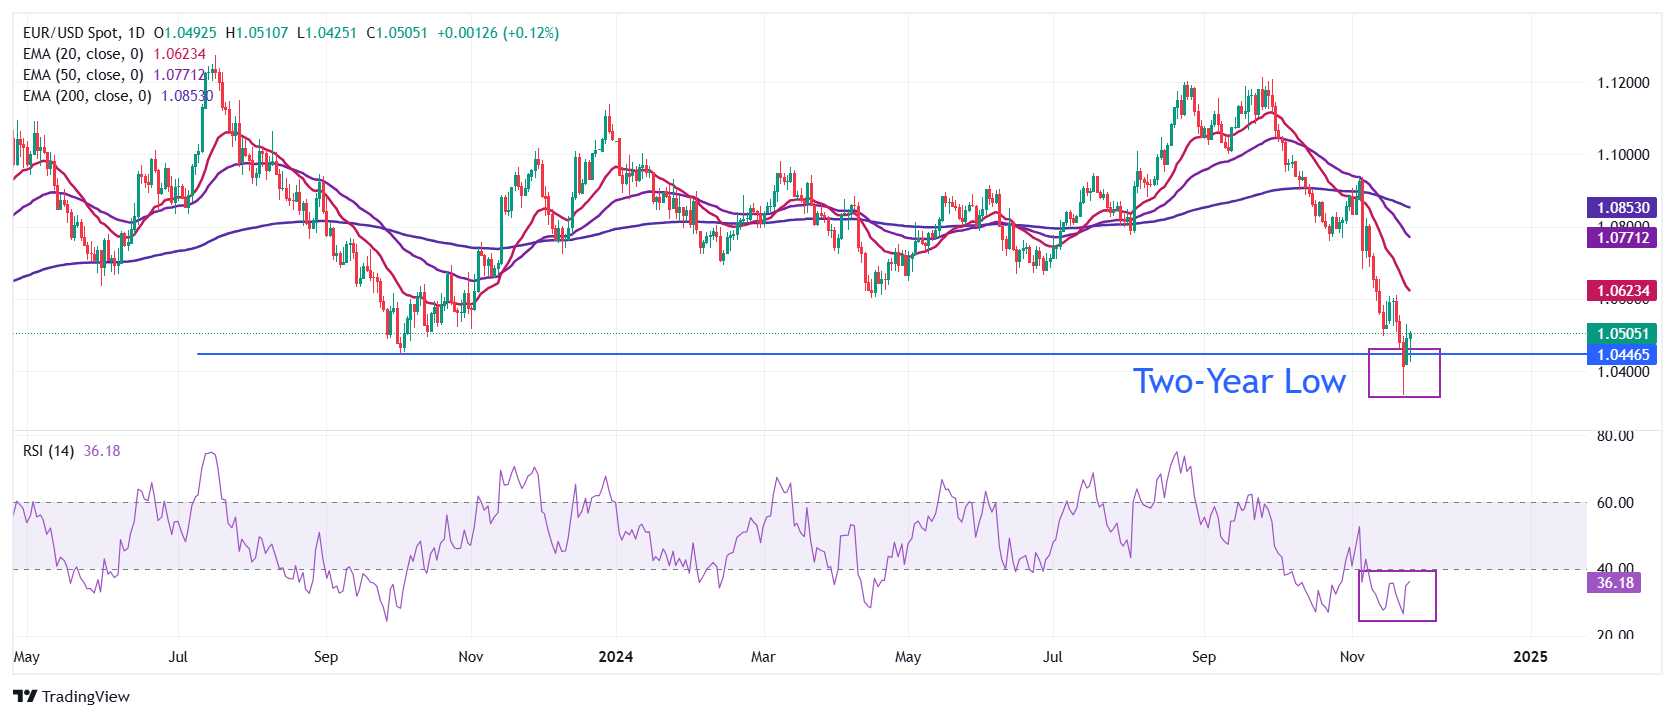Viewport: 1675px width, 718px height.
Task: Click the 36.18 RSI value tag
Action: (1614, 583)
